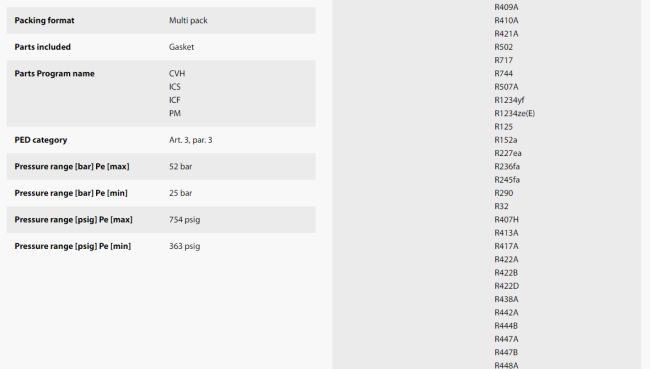Image resolution: width=650 pixels, height=369 pixels.
Task: Click the Gasket parts included value
Action: pyautogui.click(x=181, y=47)
